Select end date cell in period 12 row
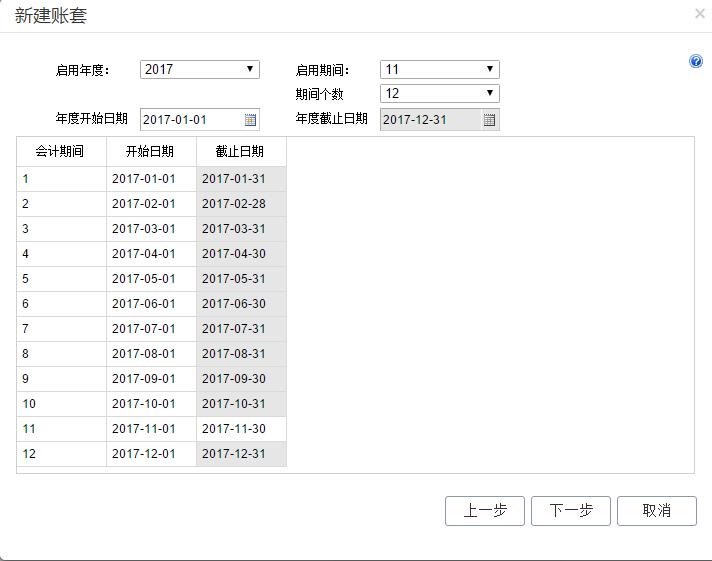The height and width of the screenshot is (561, 712). [x=241, y=454]
